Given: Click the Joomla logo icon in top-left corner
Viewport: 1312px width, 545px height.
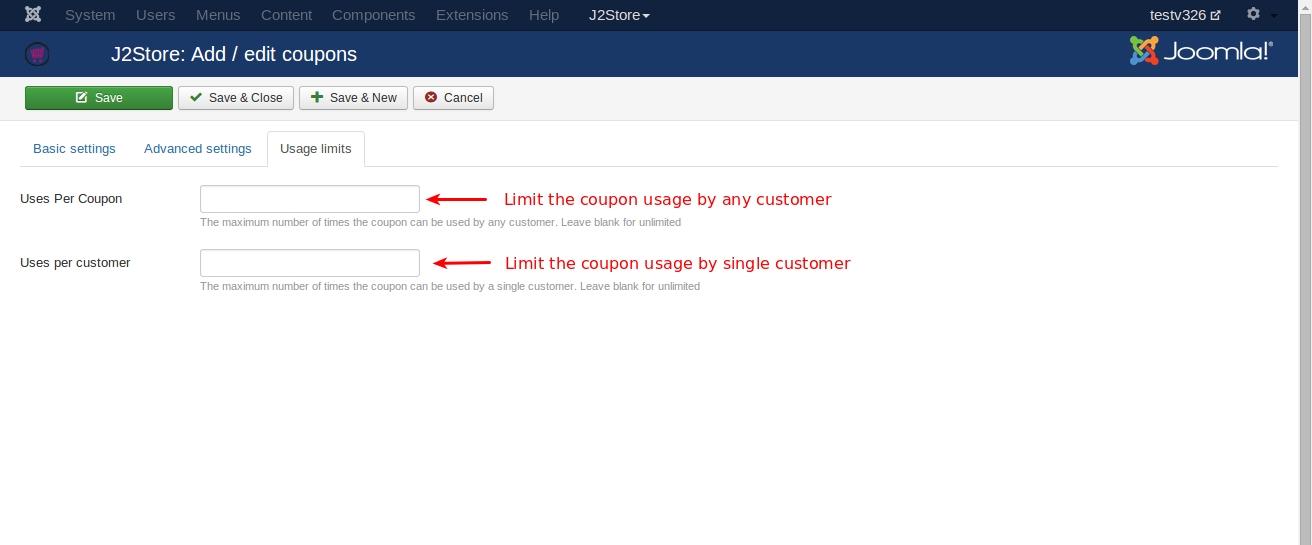Looking at the screenshot, I should (x=33, y=15).
